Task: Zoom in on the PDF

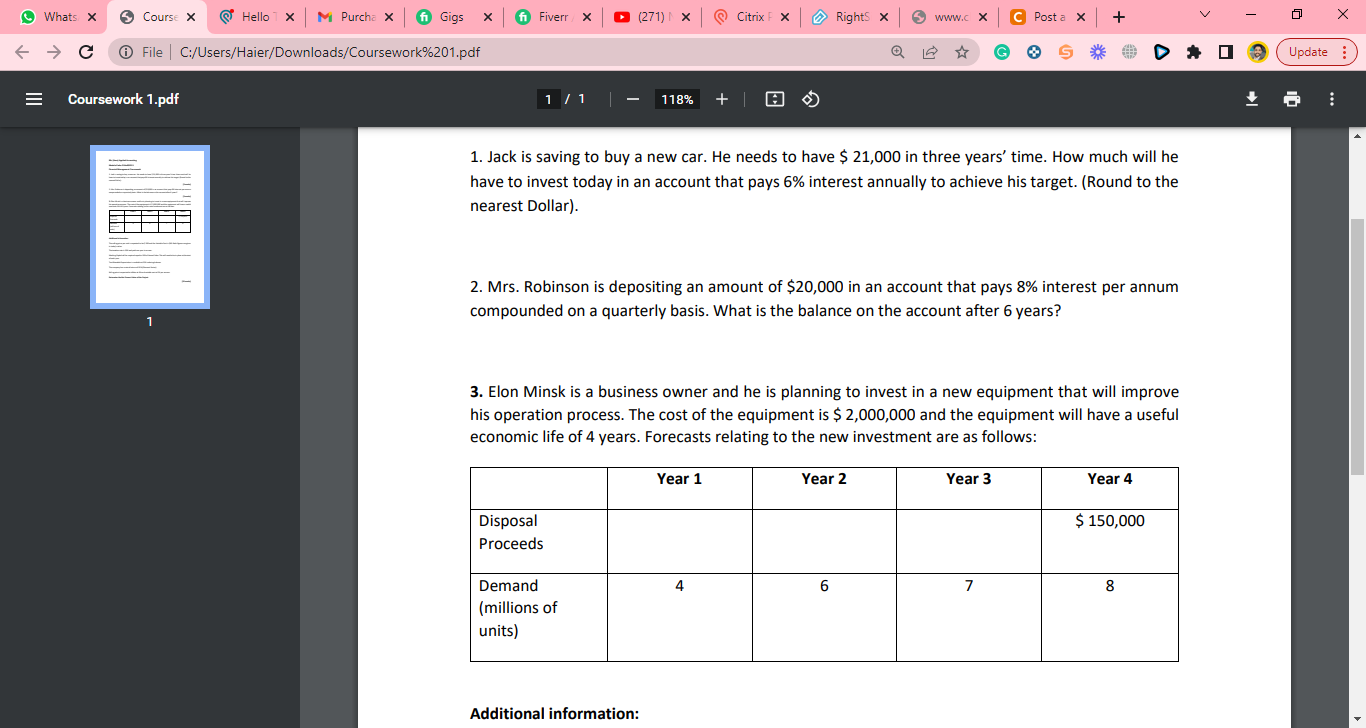Action: (x=721, y=99)
